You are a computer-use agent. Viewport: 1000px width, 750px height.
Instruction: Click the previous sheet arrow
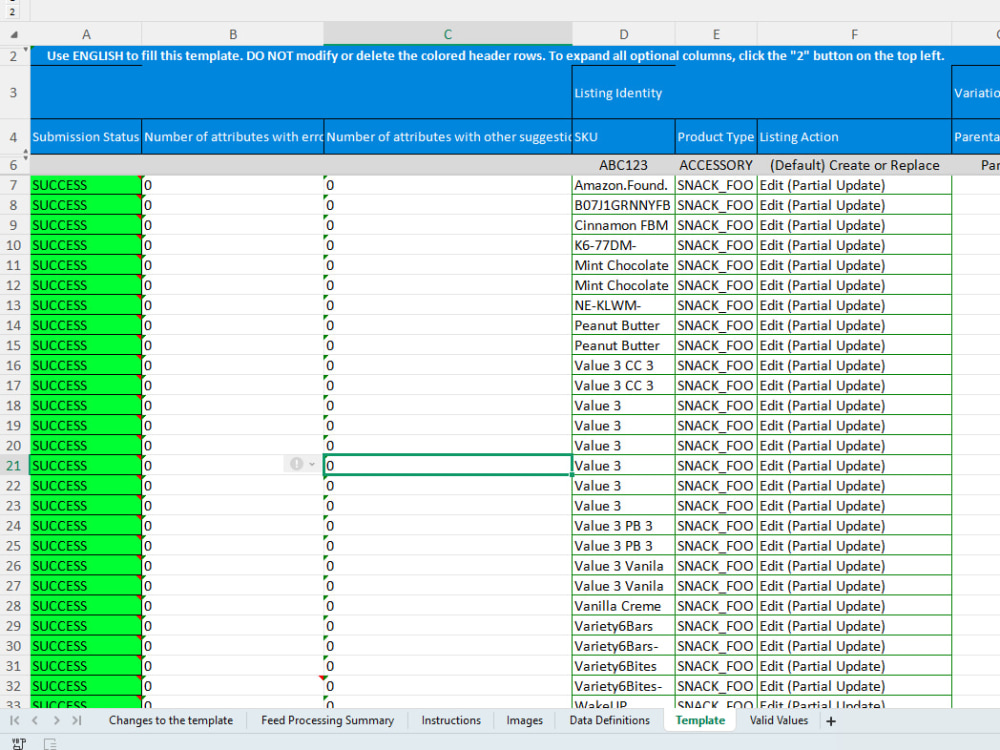35,721
